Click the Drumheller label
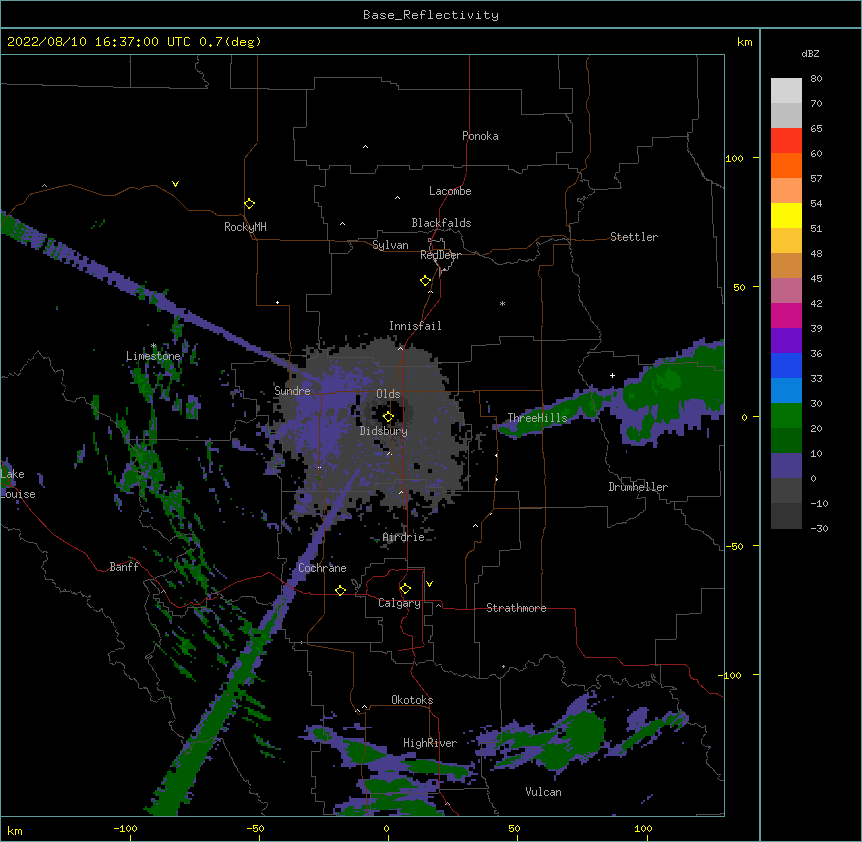862x842 pixels. (x=638, y=487)
